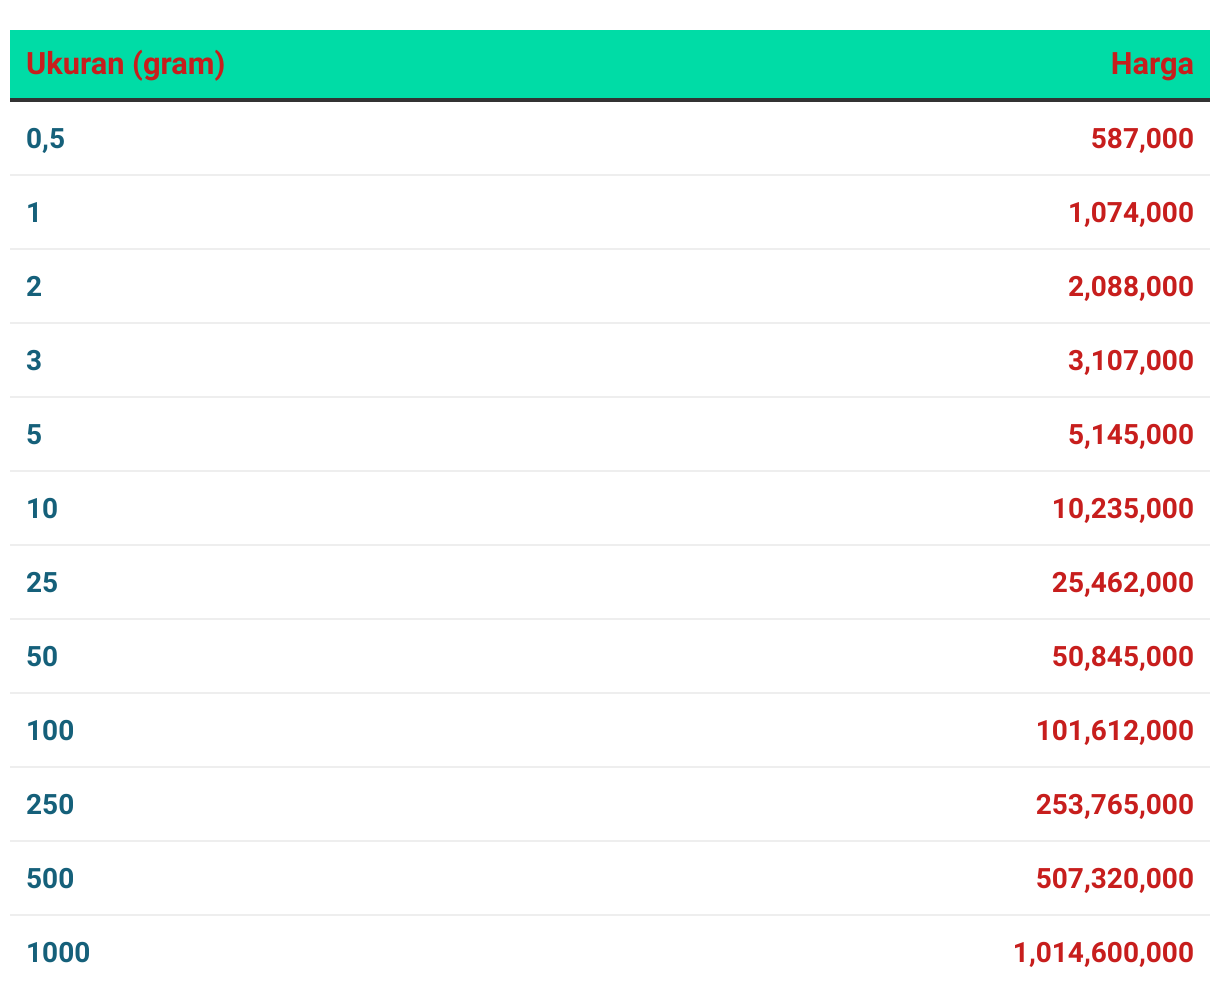Screen dimensions: 1220x998
Task: Select the 500 gram size cell
Action: coord(50,878)
